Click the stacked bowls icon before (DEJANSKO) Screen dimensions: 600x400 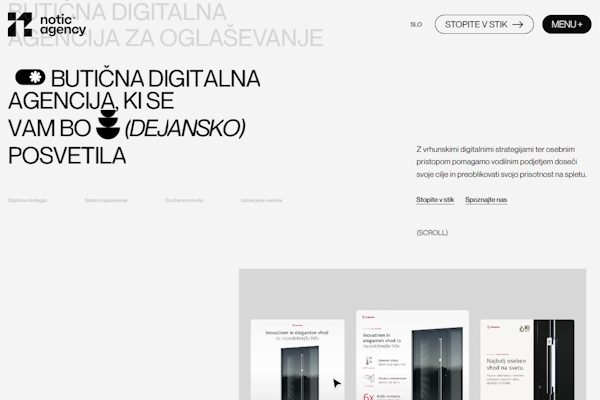106,128
